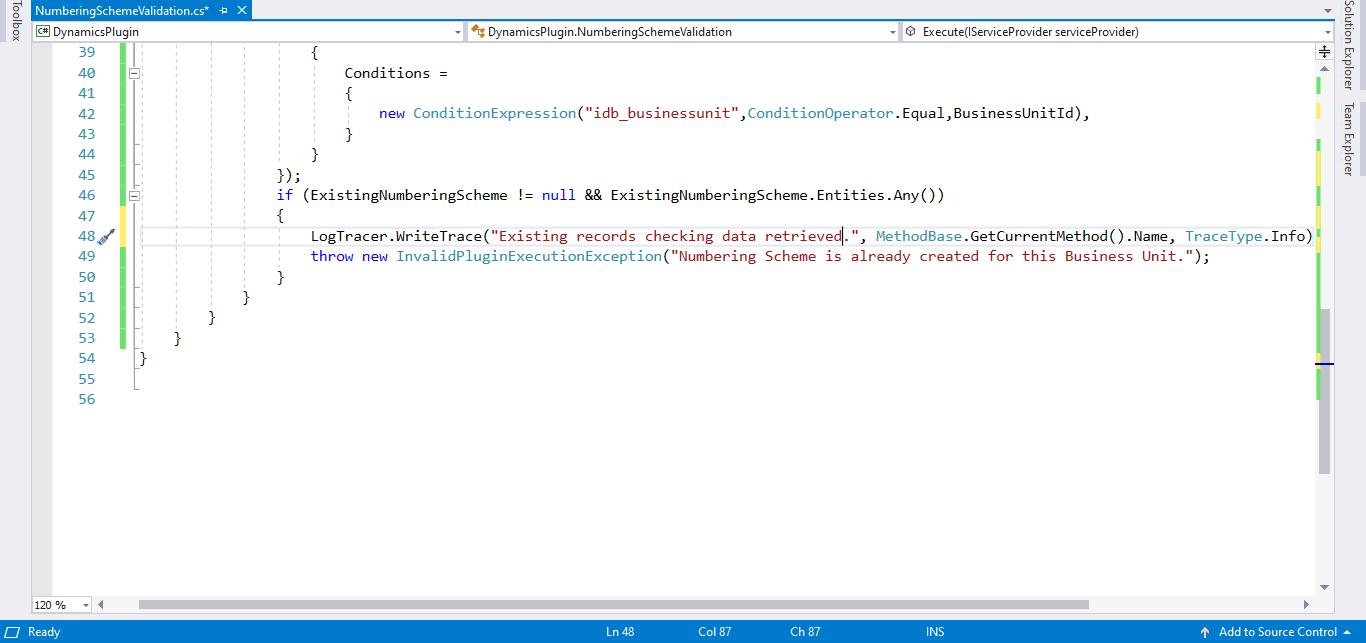Click InvalidPluginExecutionException on line 49
Viewport: 1366px width, 643px height.
point(529,257)
